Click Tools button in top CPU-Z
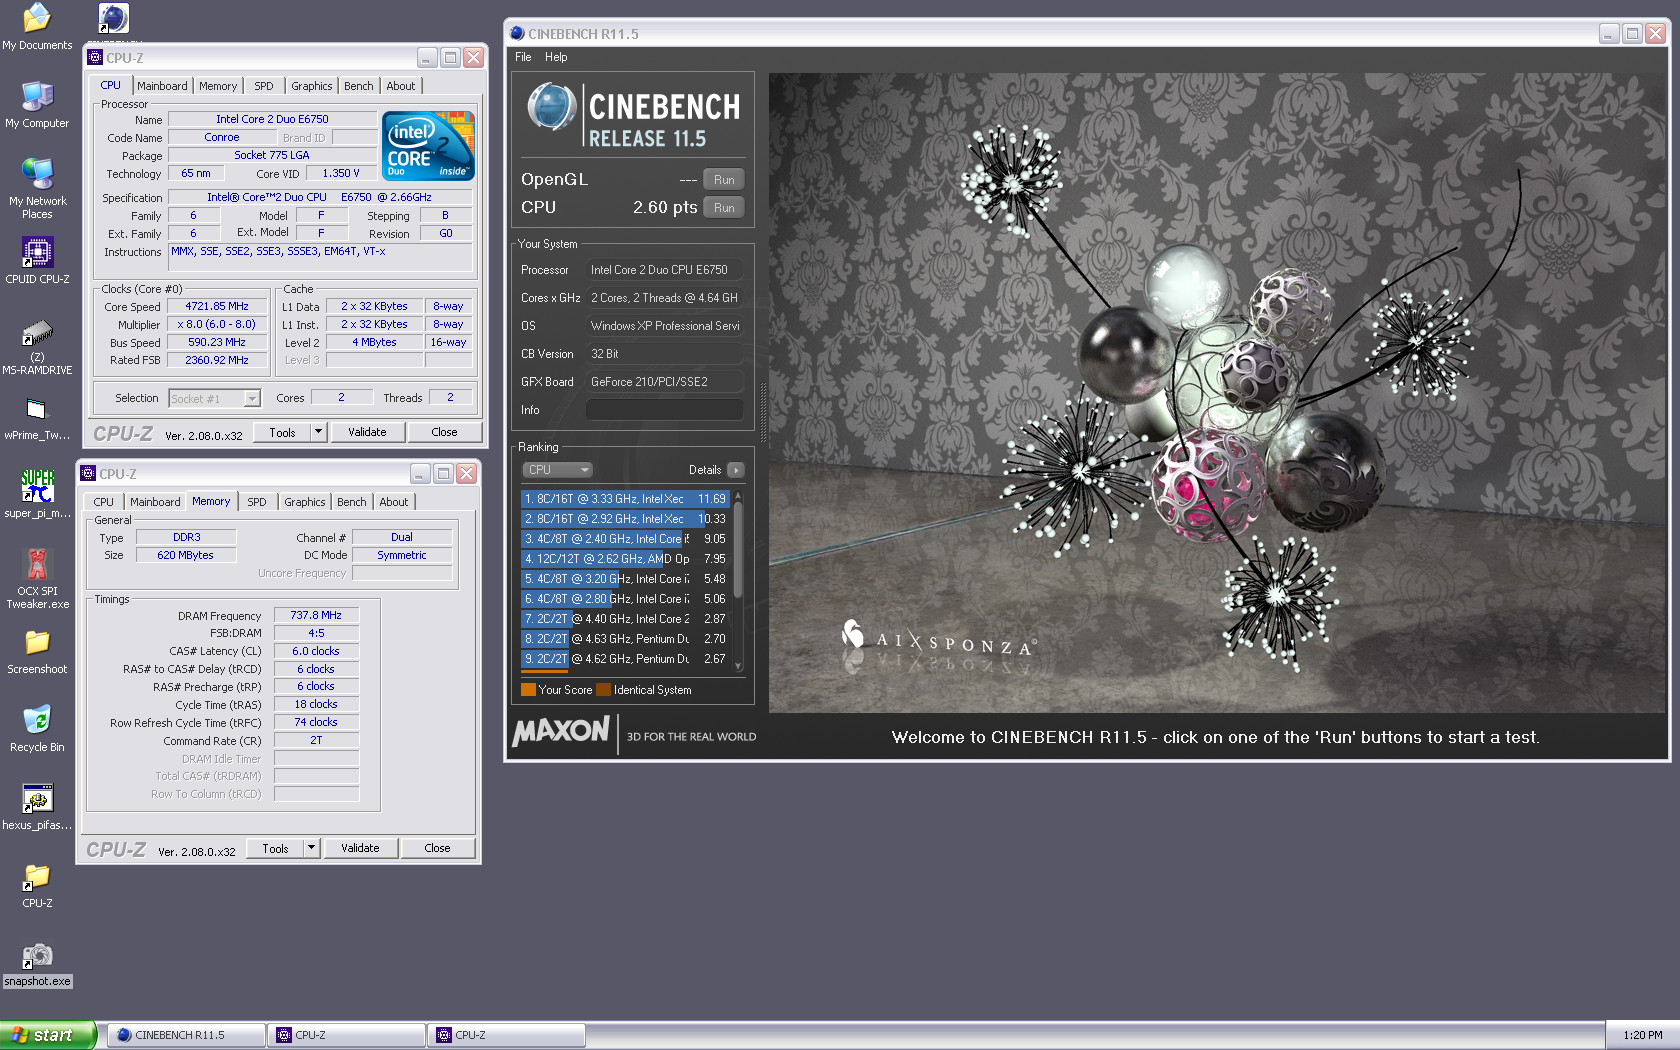 (x=282, y=432)
